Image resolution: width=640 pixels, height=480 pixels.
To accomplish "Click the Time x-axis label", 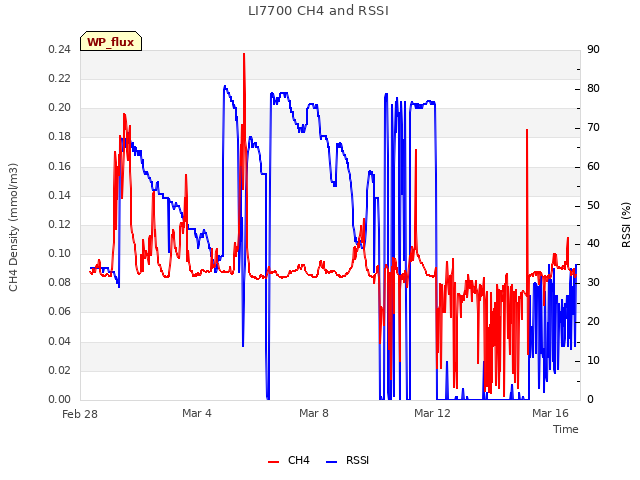I will (566, 429).
